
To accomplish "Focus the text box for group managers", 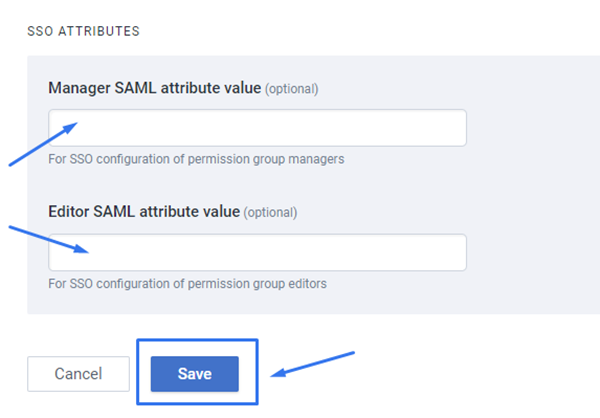I will [257, 128].
